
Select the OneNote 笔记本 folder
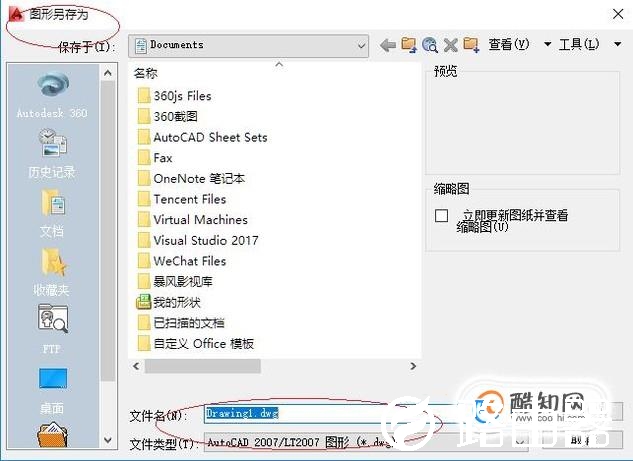point(191,178)
